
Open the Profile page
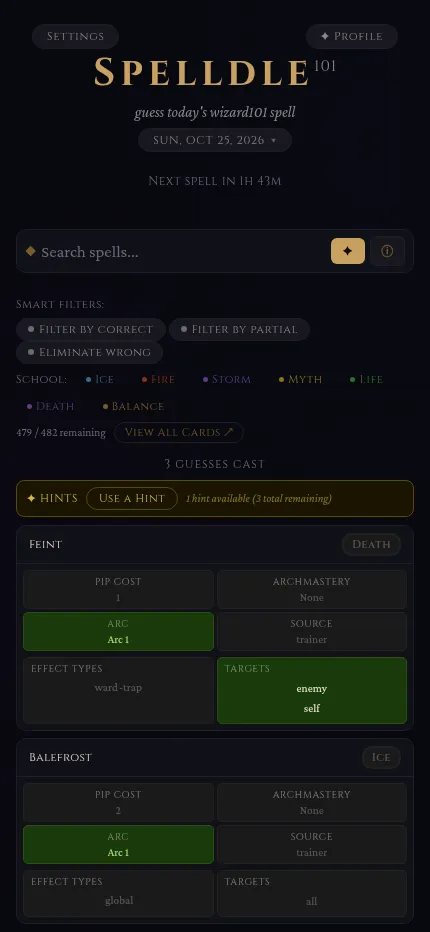(x=351, y=36)
